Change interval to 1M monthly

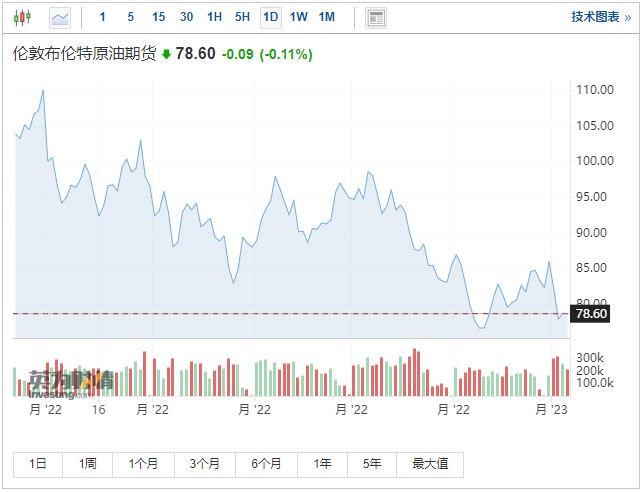(x=327, y=17)
